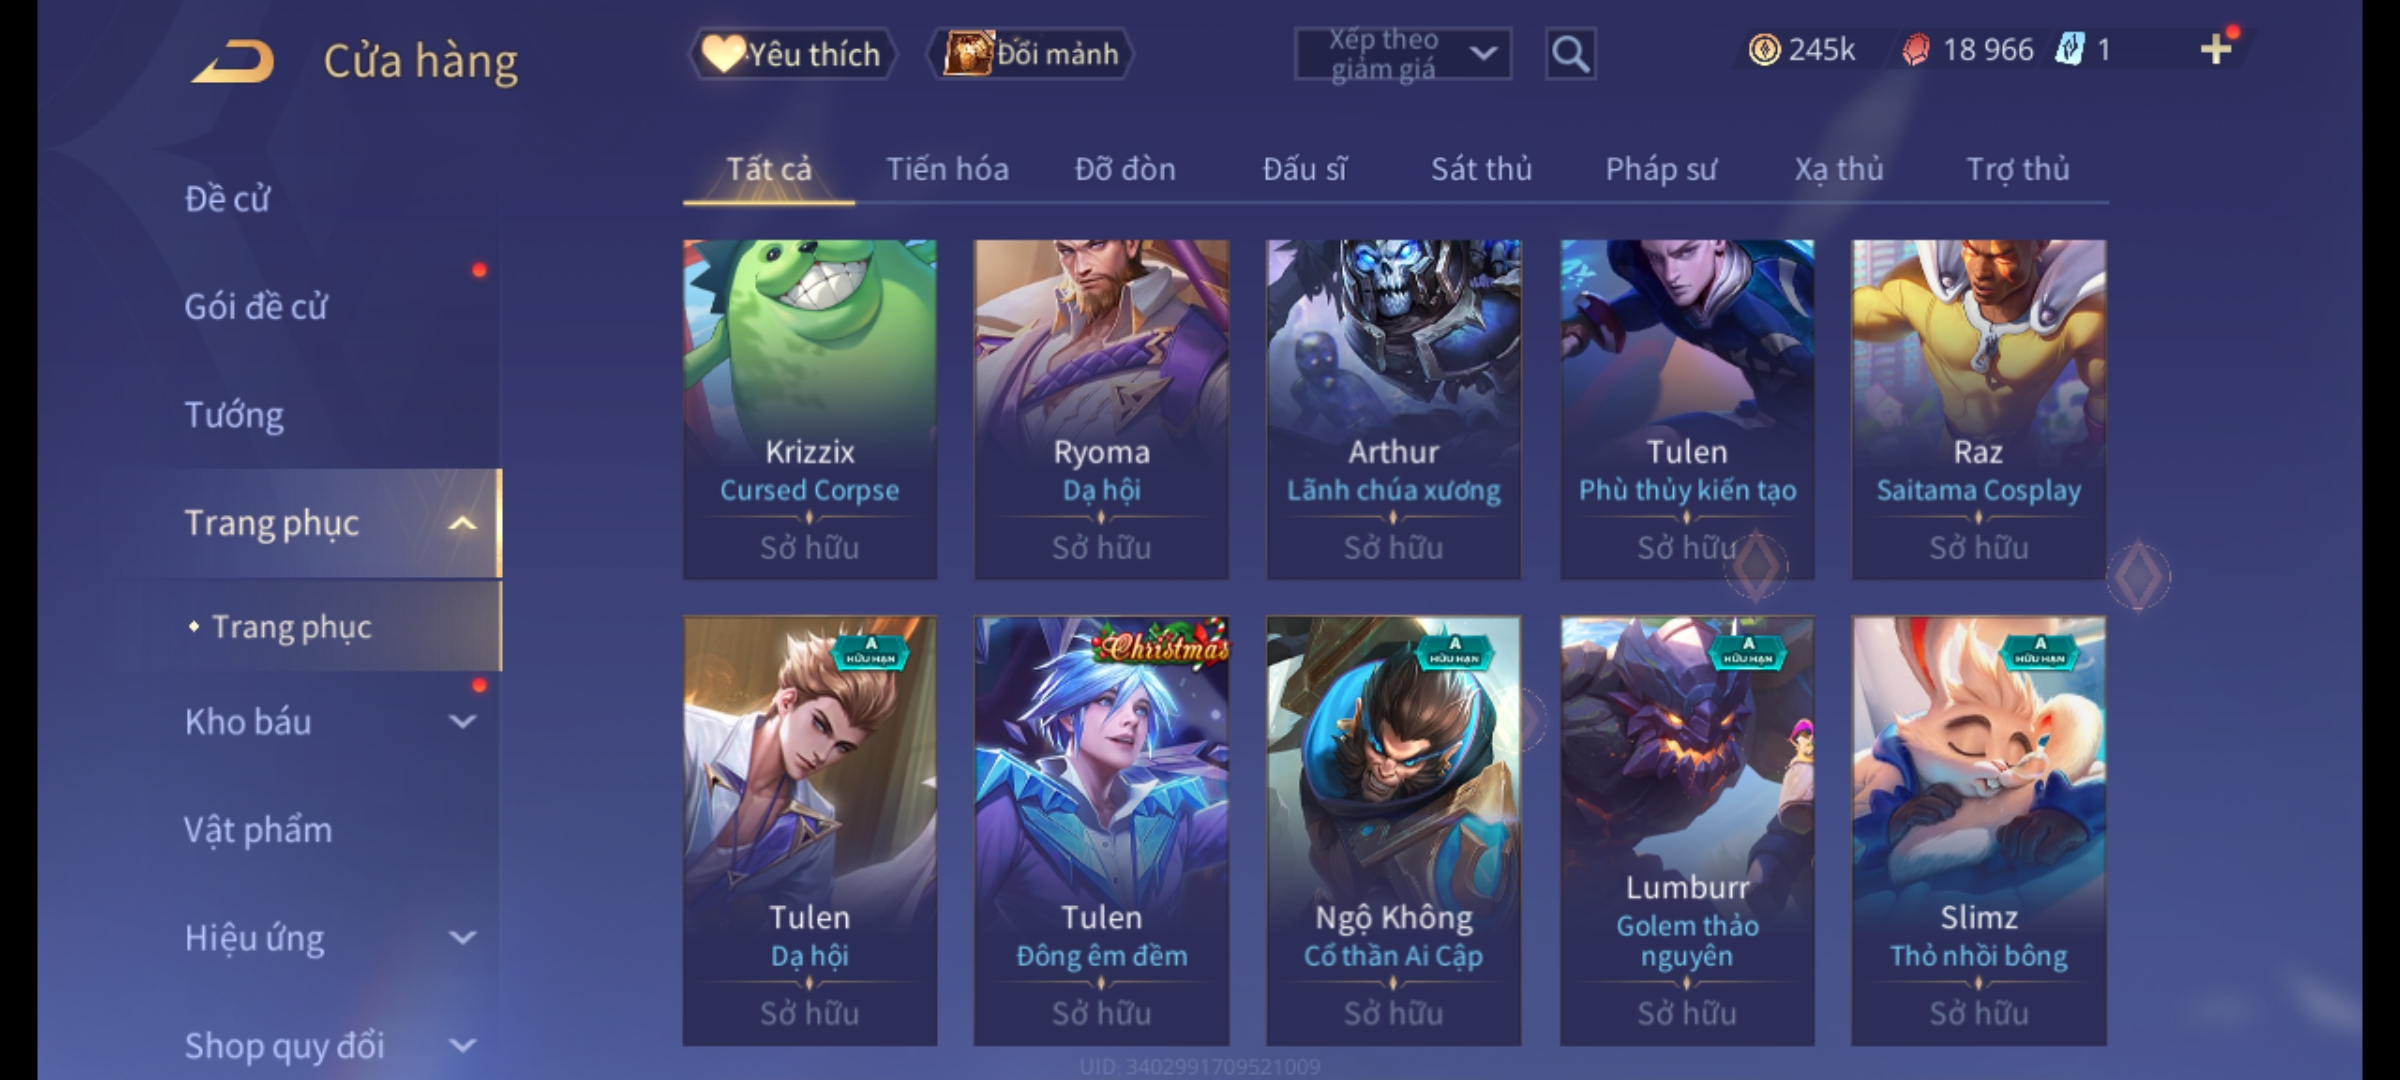Screen dimensions: 2400x1080
Task: Open Yêu thích heart favorites
Action: pos(792,54)
